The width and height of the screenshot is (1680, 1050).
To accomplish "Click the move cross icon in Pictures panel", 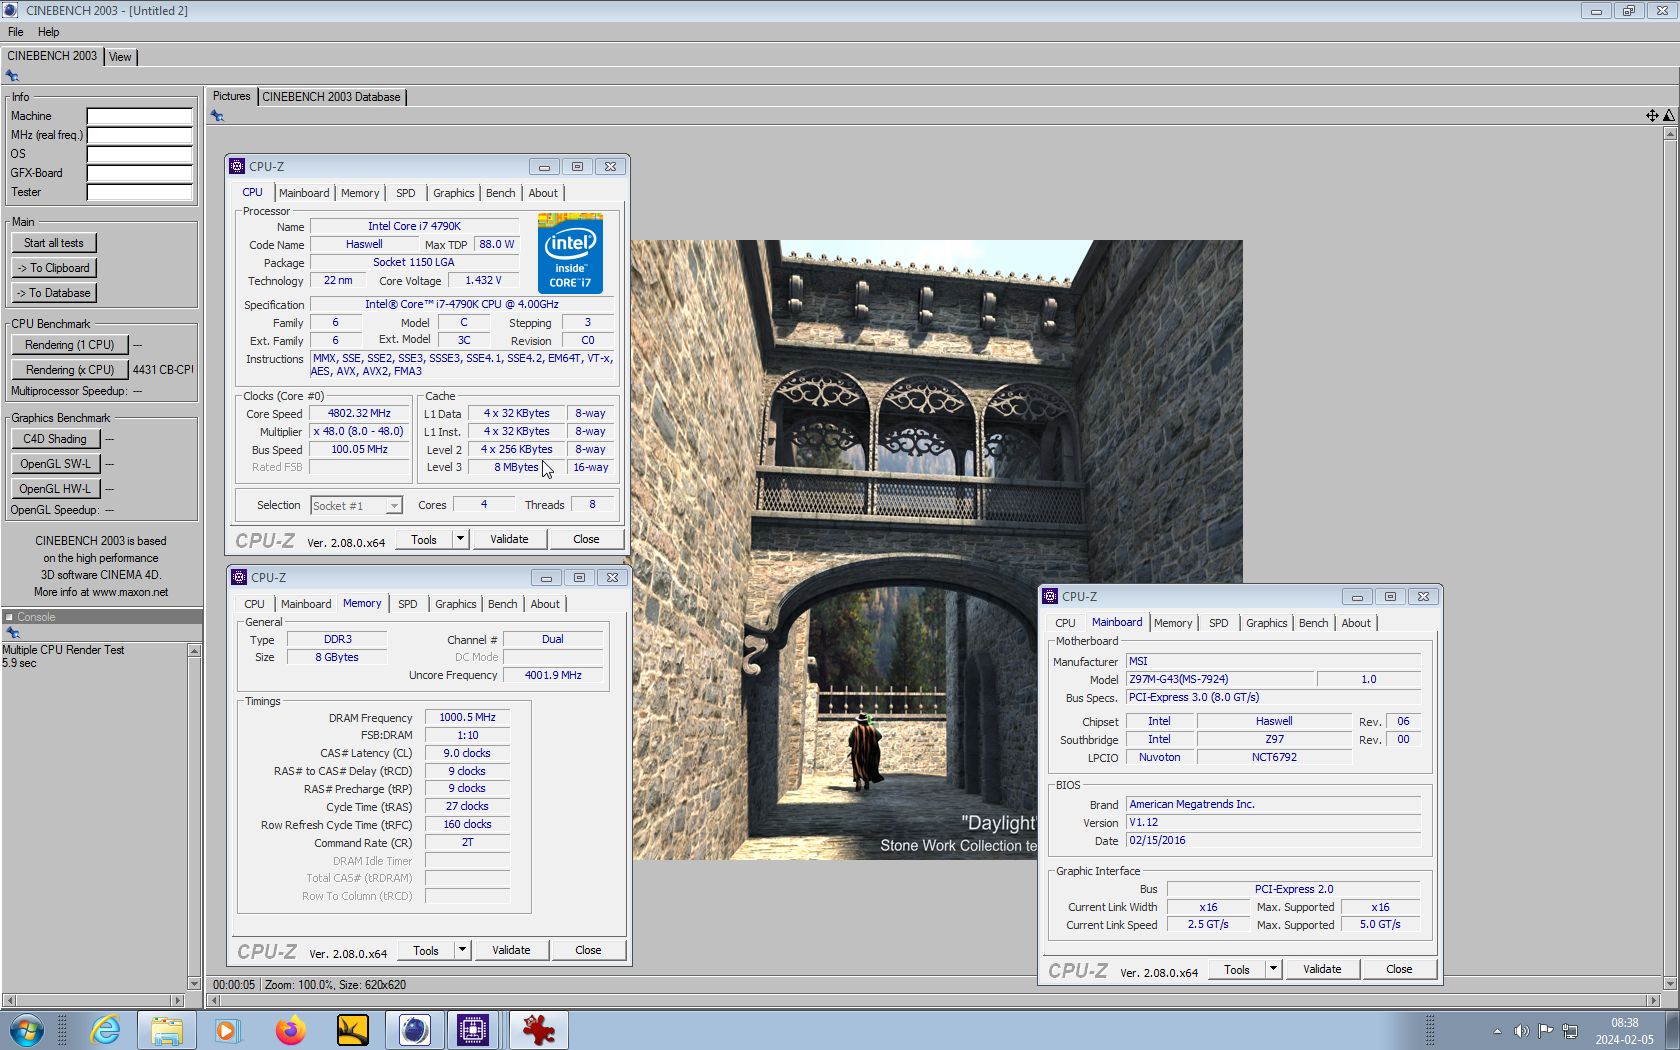I will 1652,116.
